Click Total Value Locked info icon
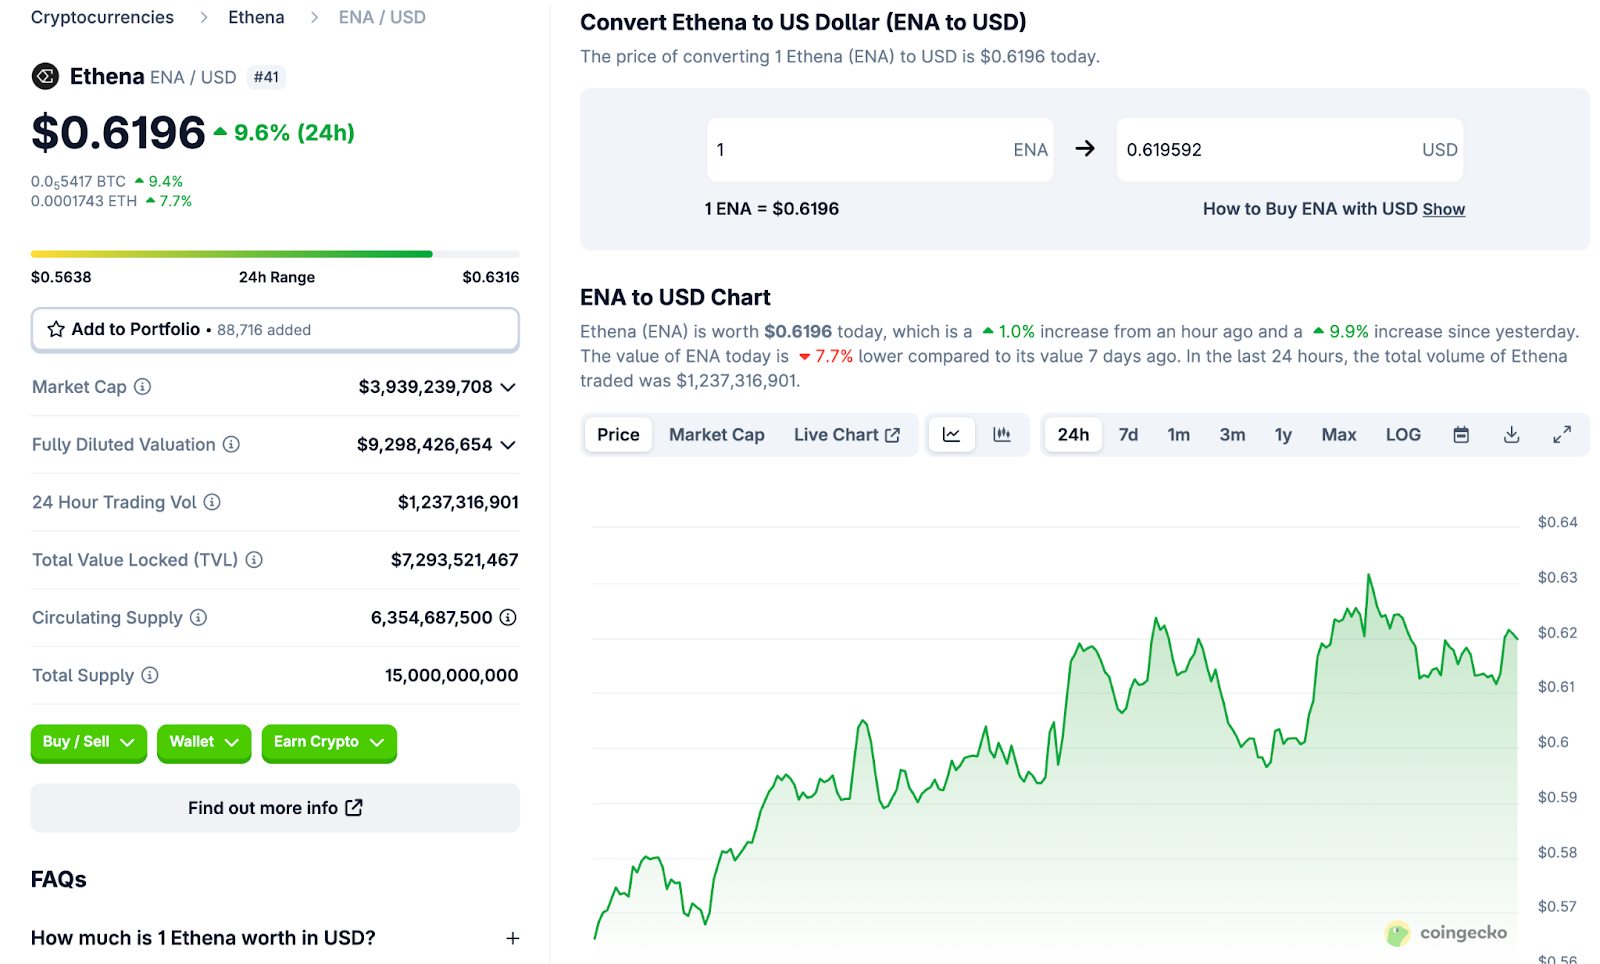Screen dimensions: 1600x964 coord(254,560)
